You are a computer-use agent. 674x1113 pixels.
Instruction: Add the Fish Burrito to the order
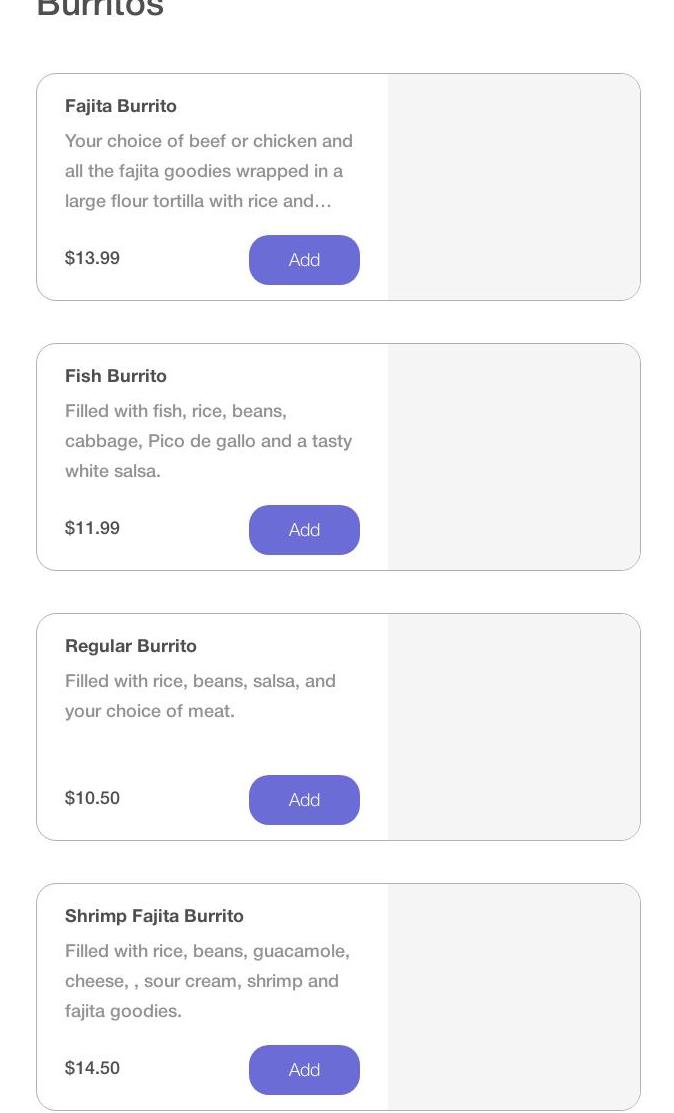coord(304,530)
